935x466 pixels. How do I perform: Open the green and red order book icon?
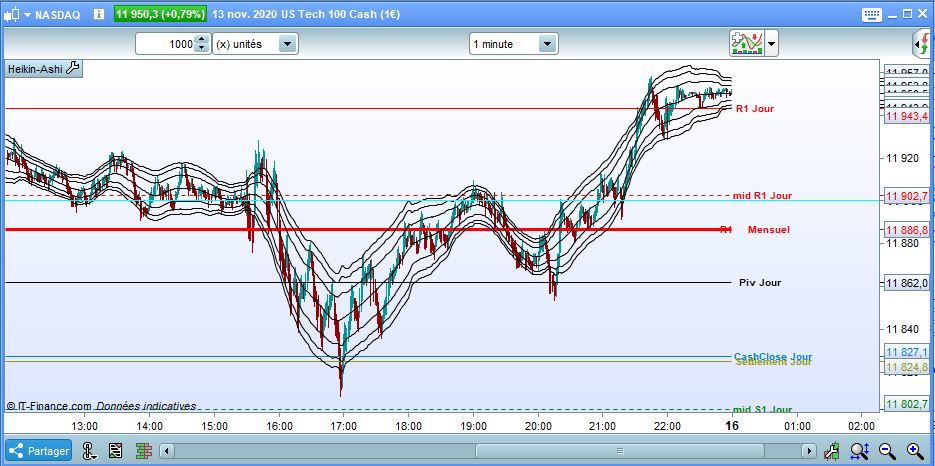144,451
